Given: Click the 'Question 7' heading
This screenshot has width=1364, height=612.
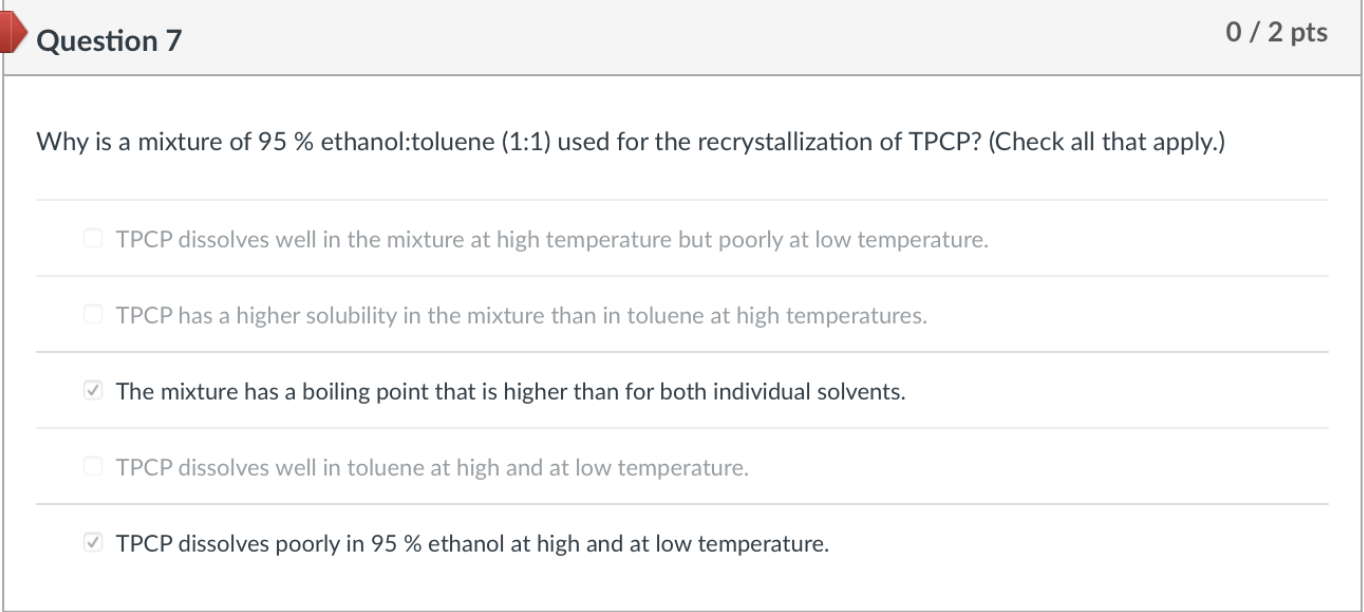Looking at the screenshot, I should point(109,41).
